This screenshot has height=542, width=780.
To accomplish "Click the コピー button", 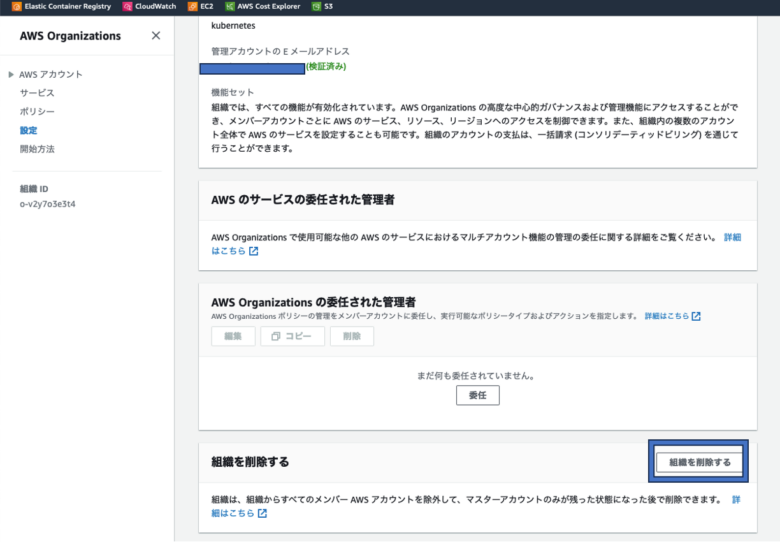I will (x=292, y=336).
